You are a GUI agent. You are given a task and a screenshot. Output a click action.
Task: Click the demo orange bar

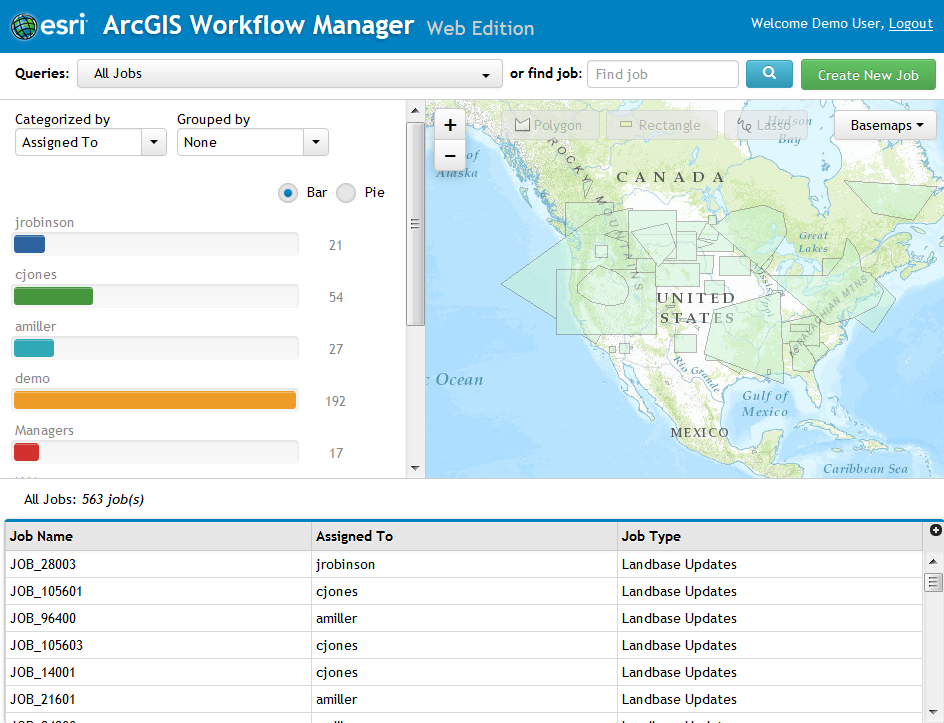click(155, 400)
